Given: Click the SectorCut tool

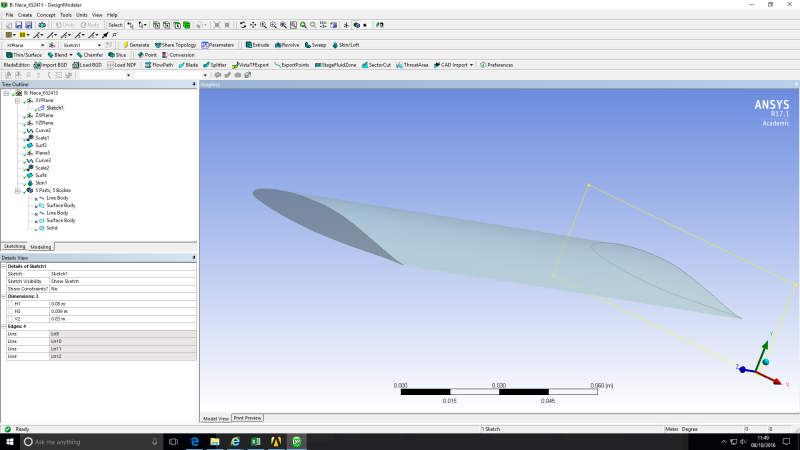Looking at the screenshot, I should pos(376,65).
